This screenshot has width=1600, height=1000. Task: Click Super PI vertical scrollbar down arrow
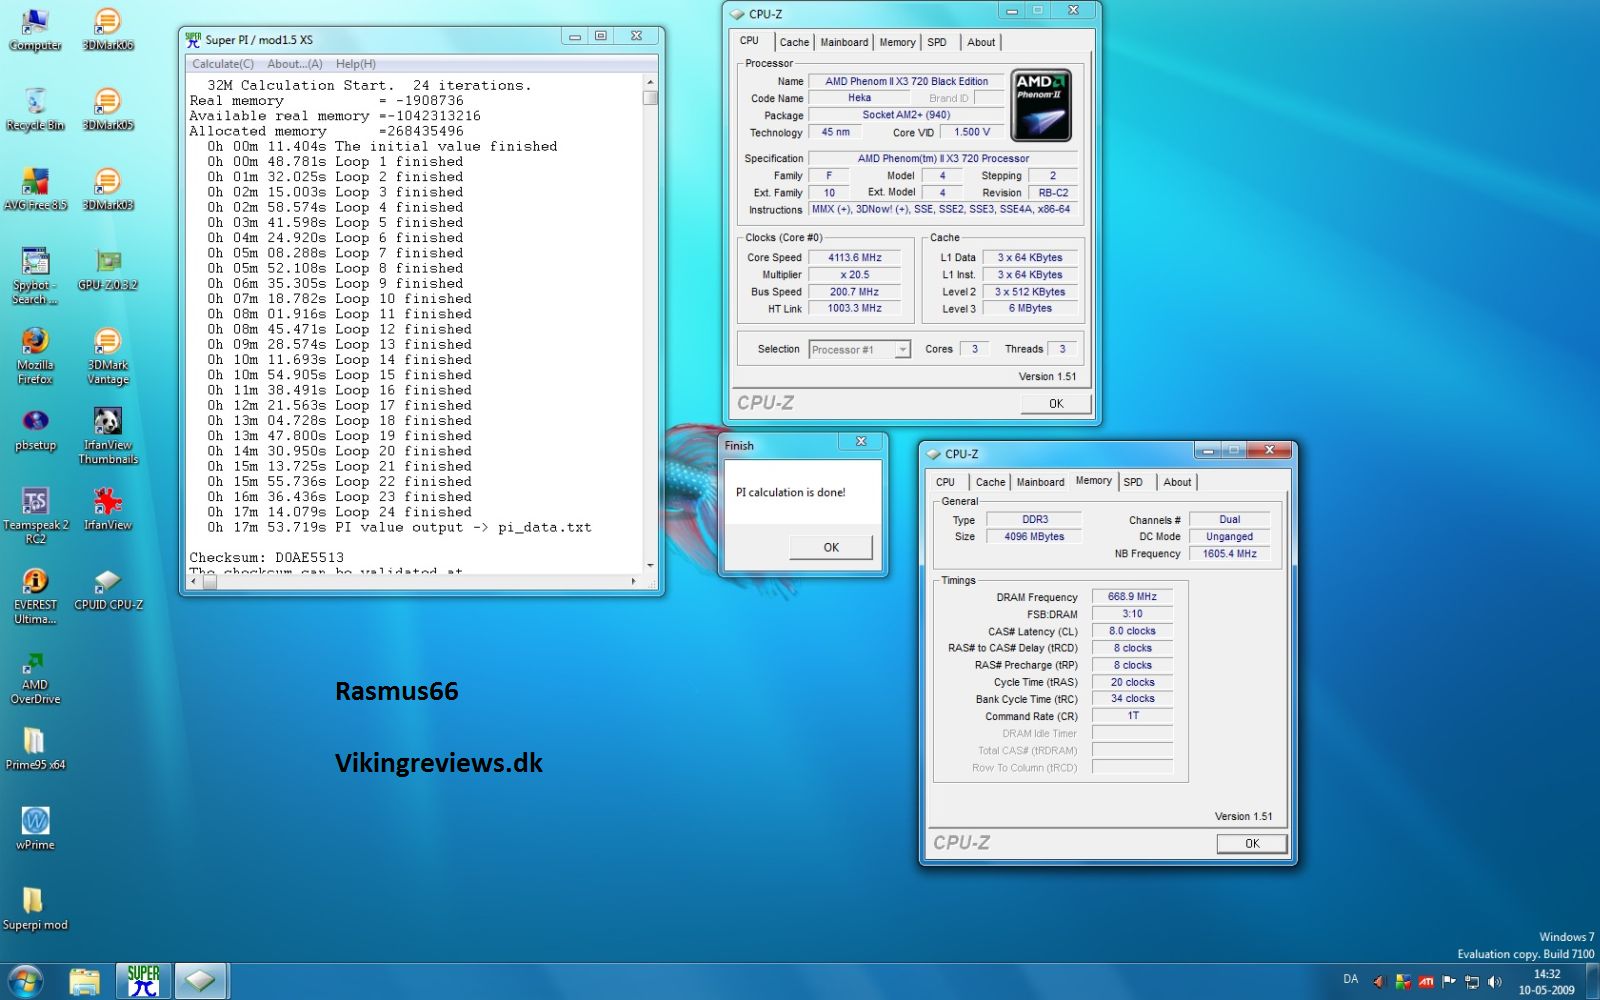click(650, 566)
